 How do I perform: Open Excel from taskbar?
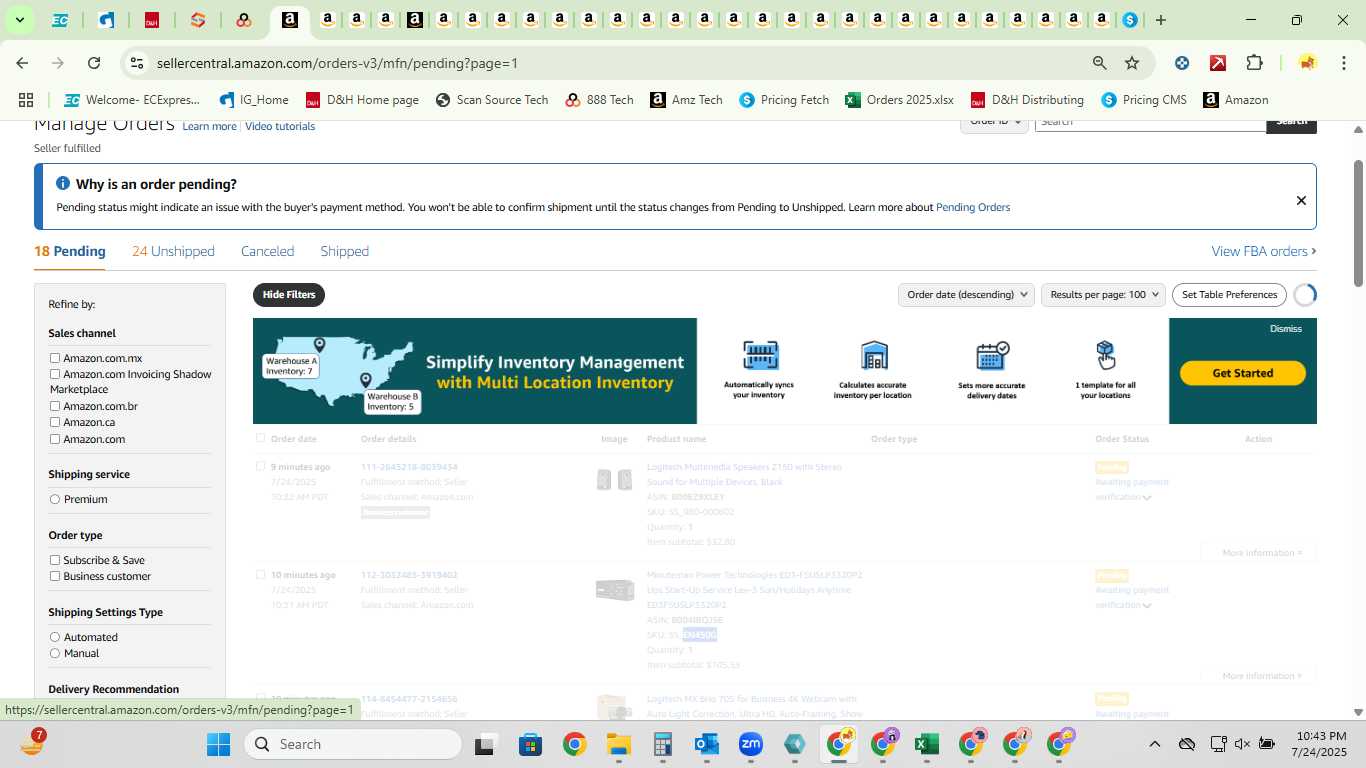coord(926,744)
